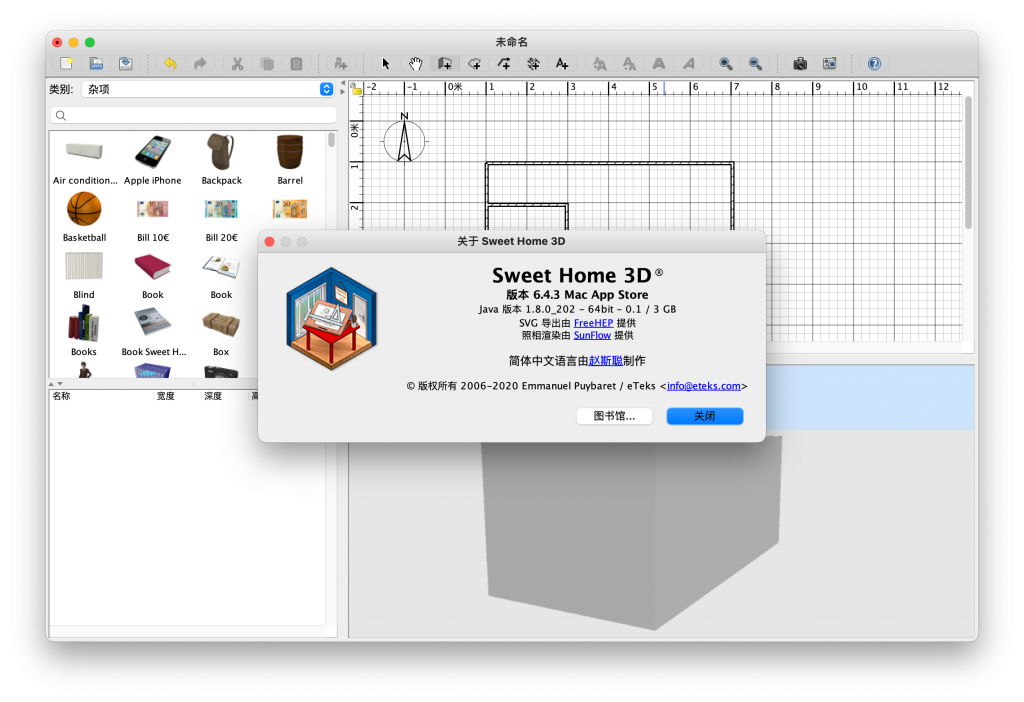Click the Sweet Home 3D logo image
1024x702 pixels.
click(332, 318)
